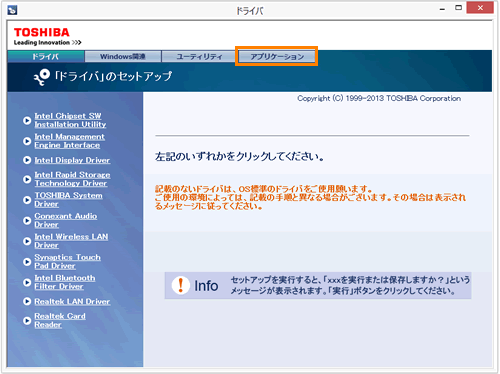Open the アプリケーション tab
Viewport: 500px width, 374px height.
click(x=277, y=57)
